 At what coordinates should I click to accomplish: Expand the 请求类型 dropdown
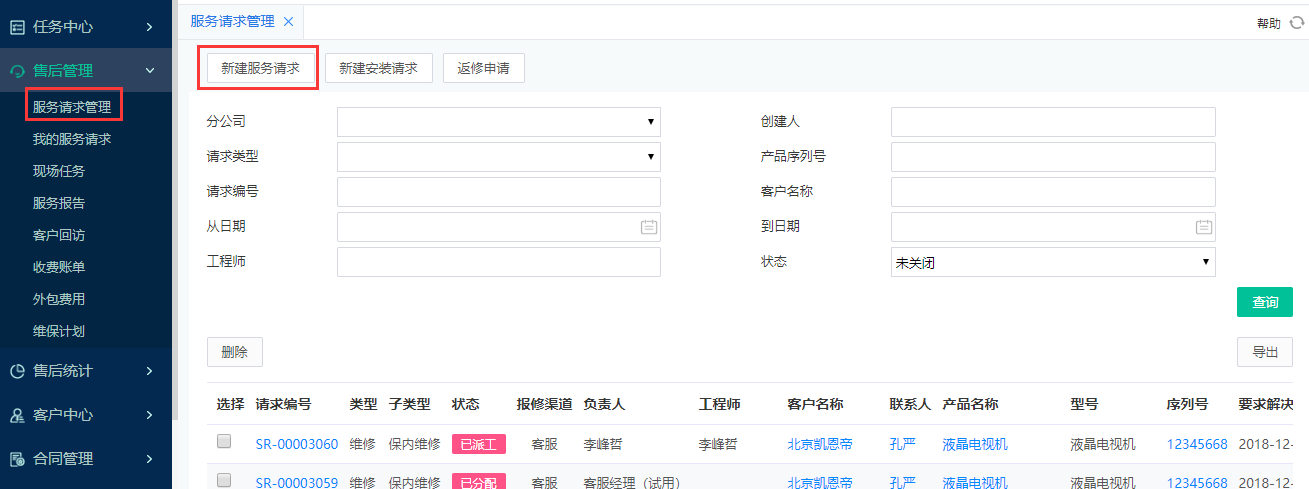[499, 157]
